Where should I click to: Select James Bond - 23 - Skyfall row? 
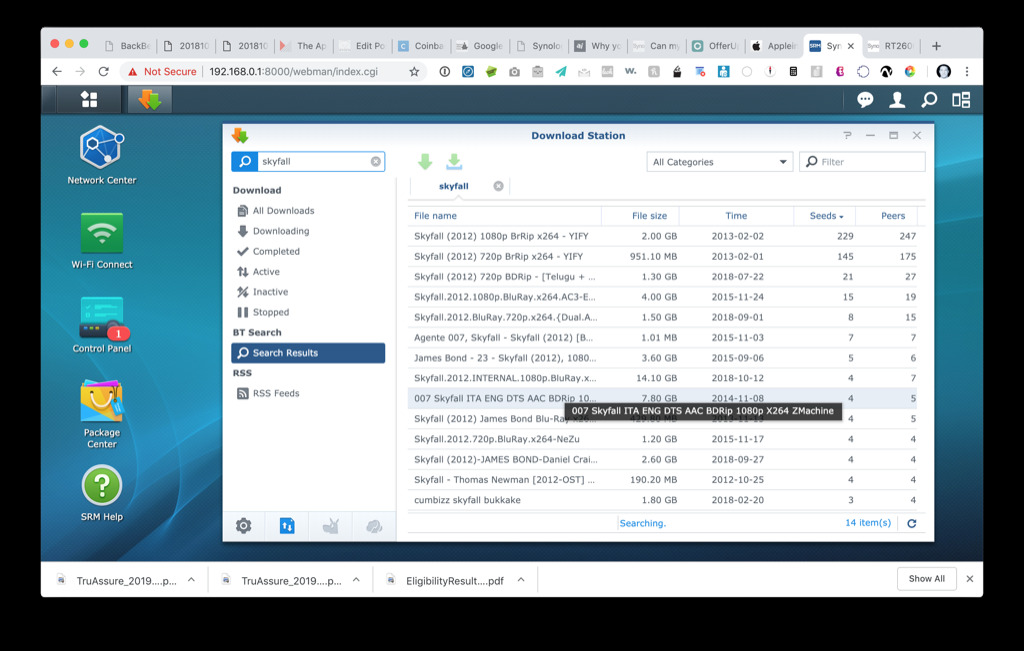[x=662, y=358]
